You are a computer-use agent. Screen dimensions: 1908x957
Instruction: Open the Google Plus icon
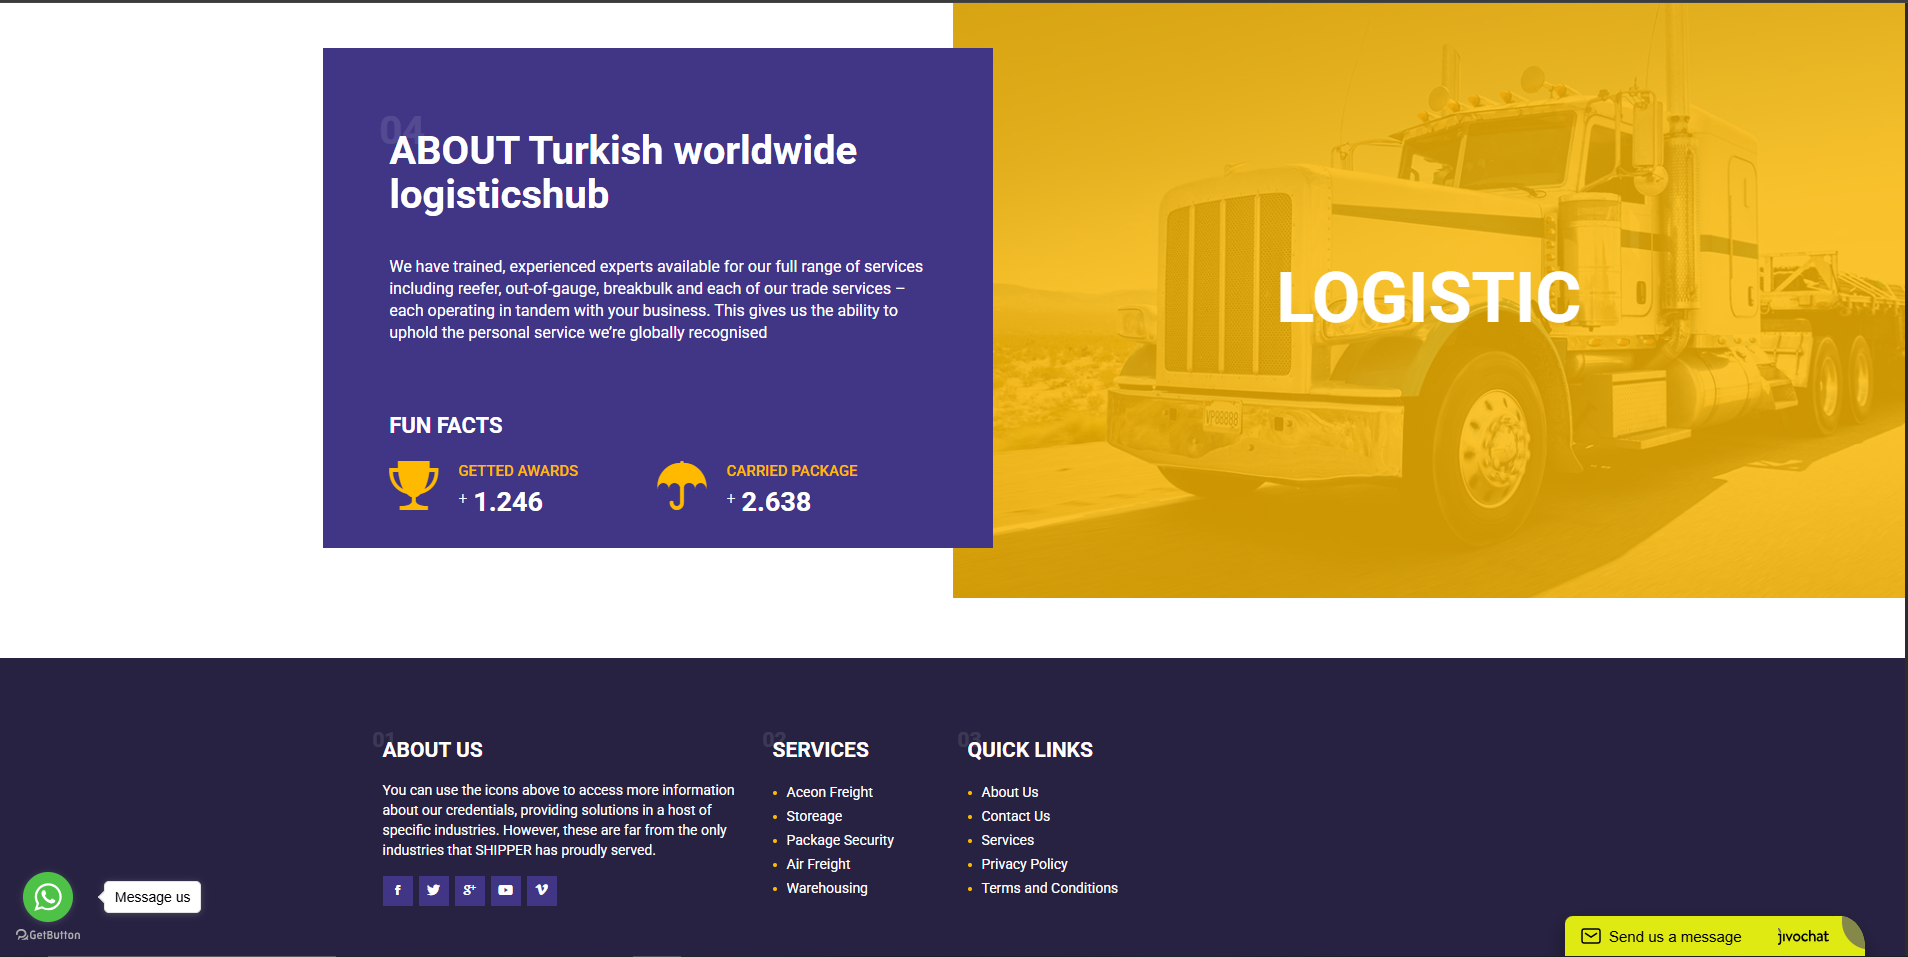coord(469,890)
